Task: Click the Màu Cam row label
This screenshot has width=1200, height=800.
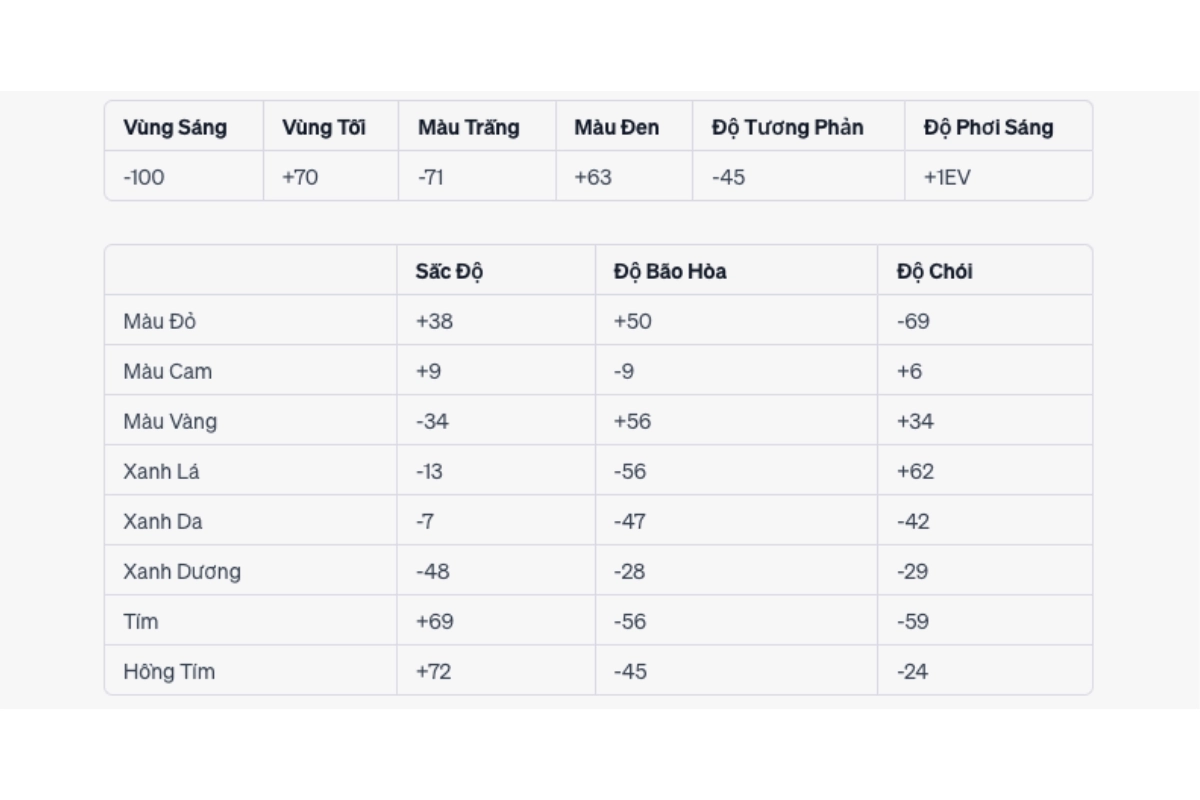Action: pyautogui.click(x=168, y=372)
